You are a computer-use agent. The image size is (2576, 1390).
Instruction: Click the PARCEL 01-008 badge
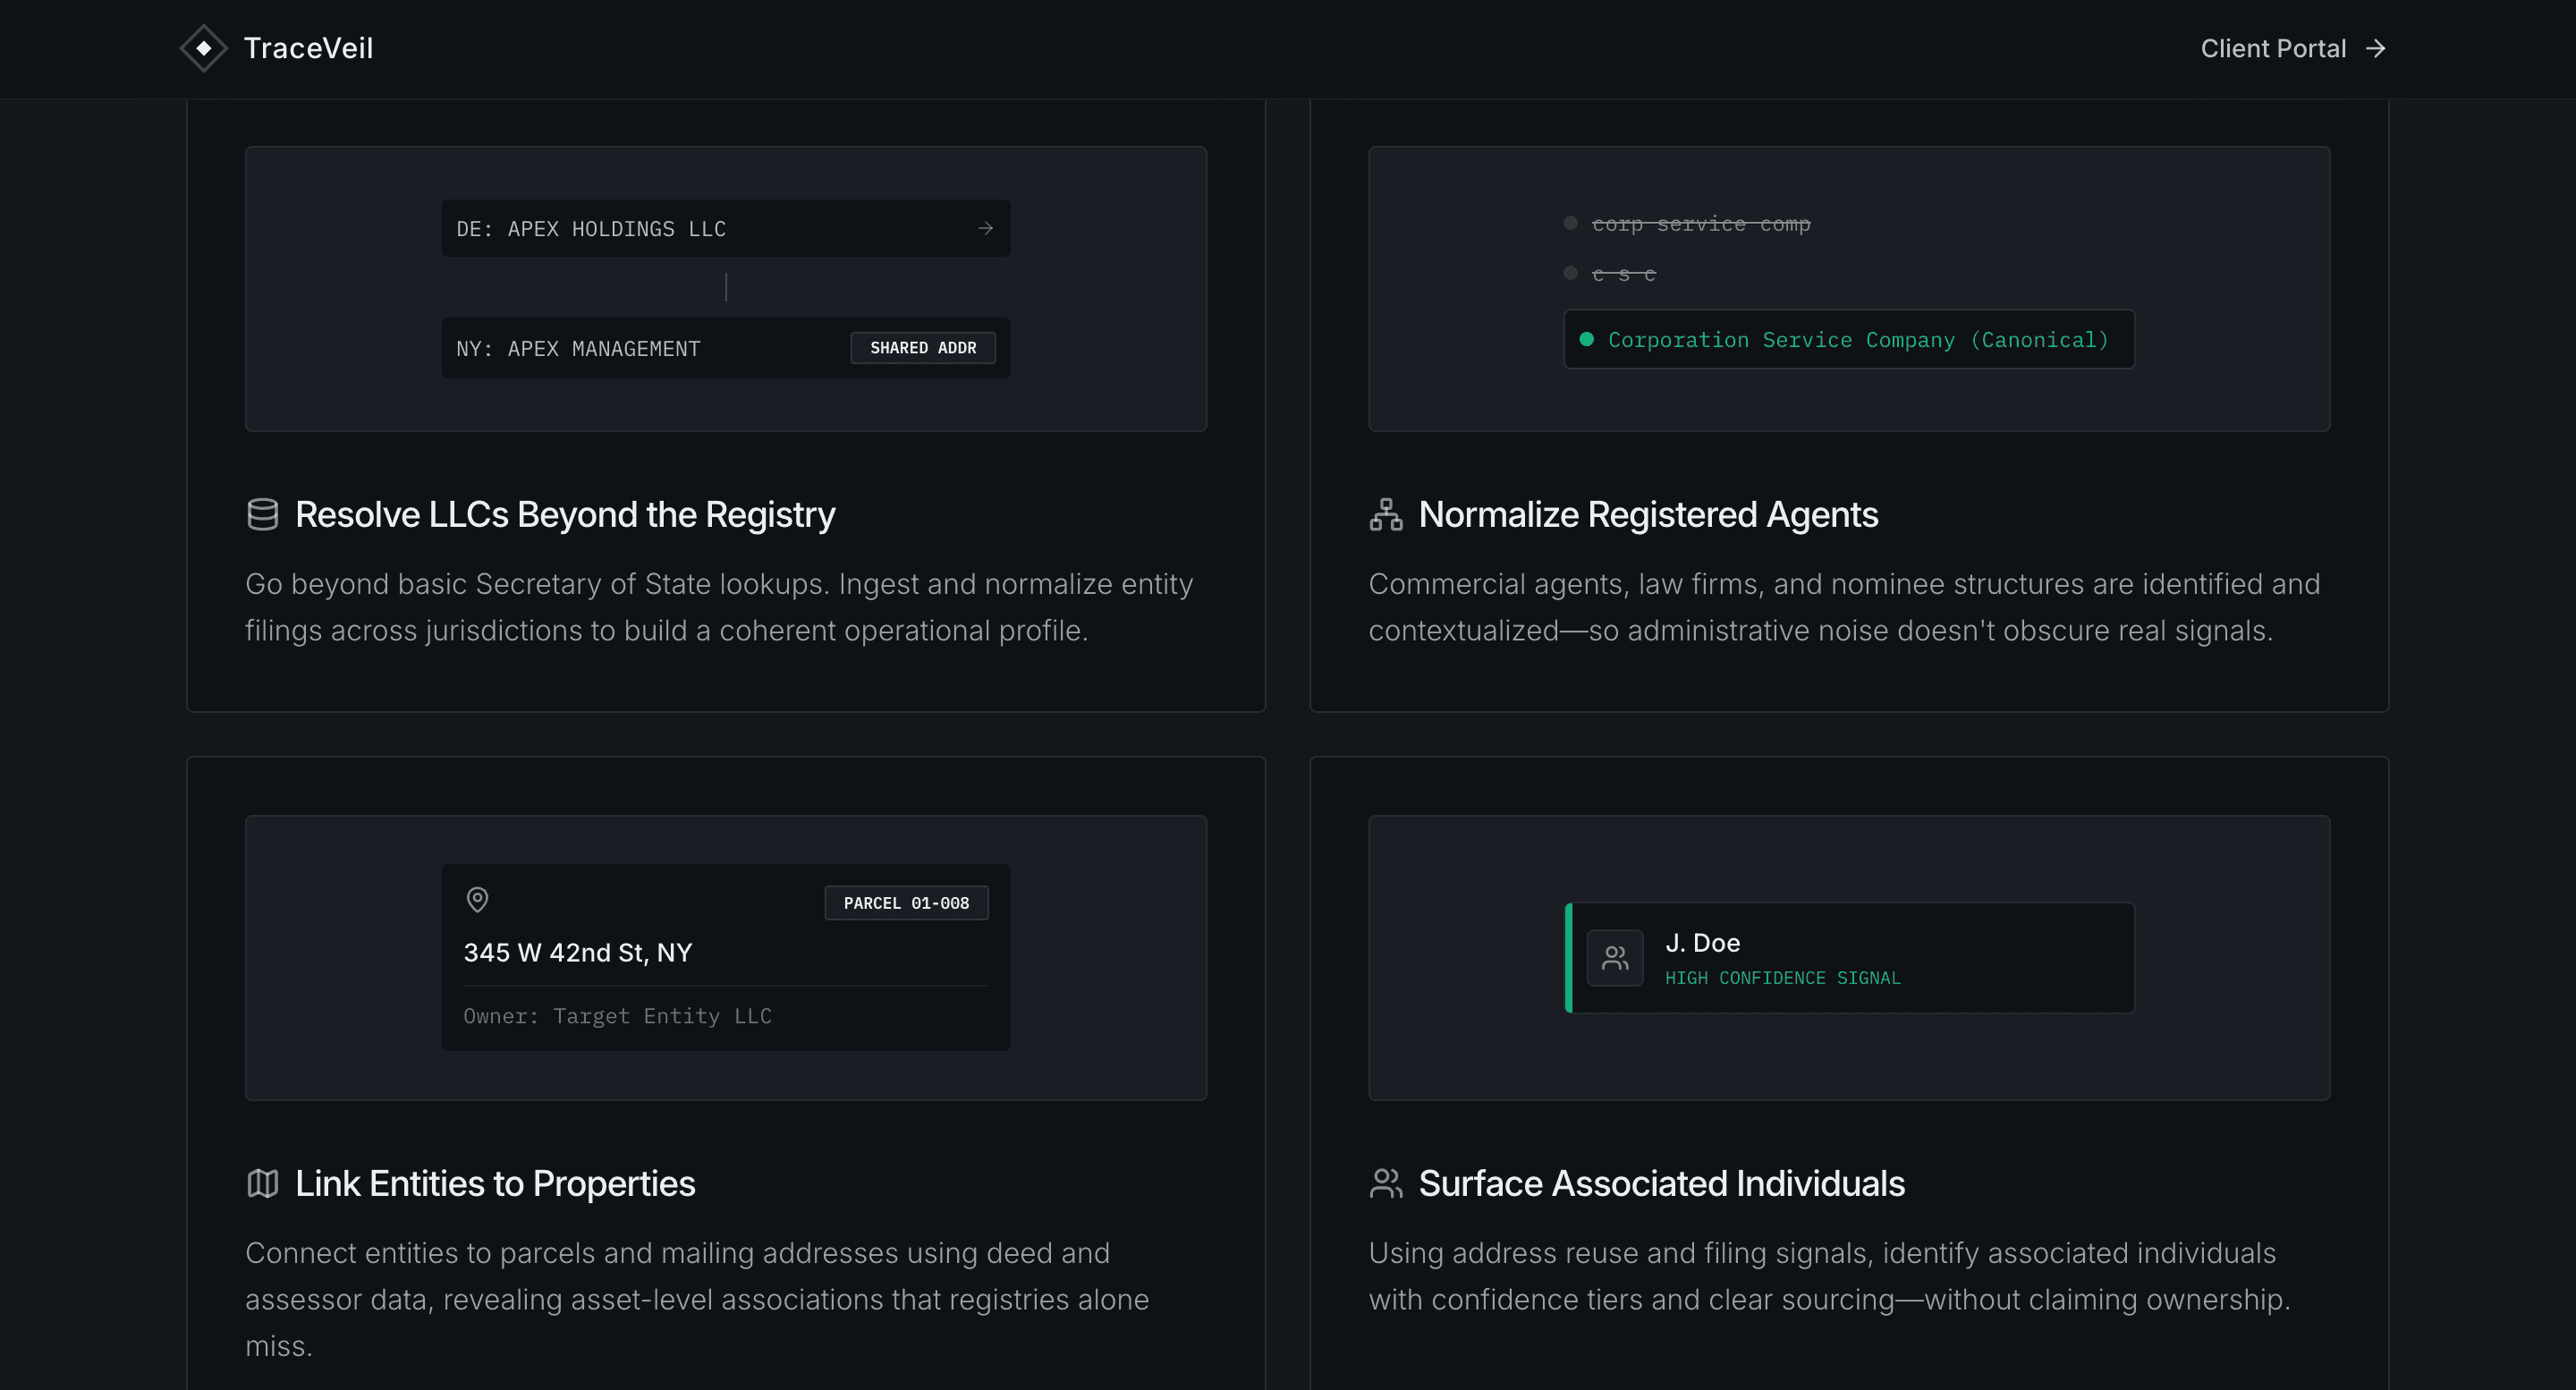tap(906, 902)
